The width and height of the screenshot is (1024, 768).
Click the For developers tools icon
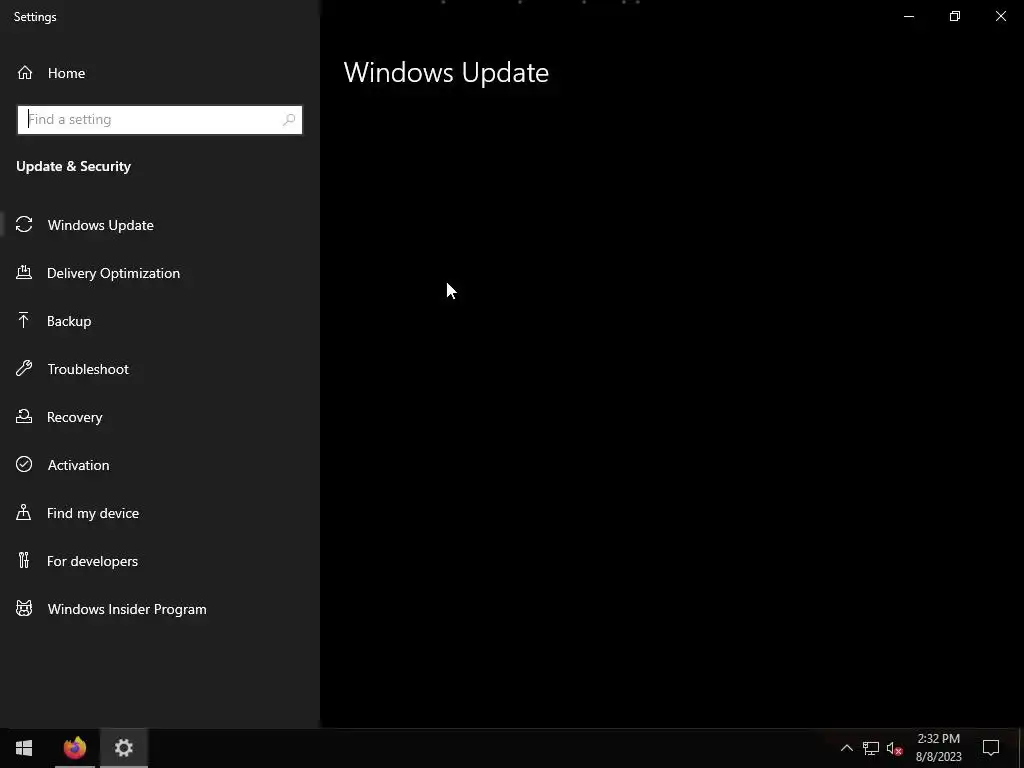24,560
